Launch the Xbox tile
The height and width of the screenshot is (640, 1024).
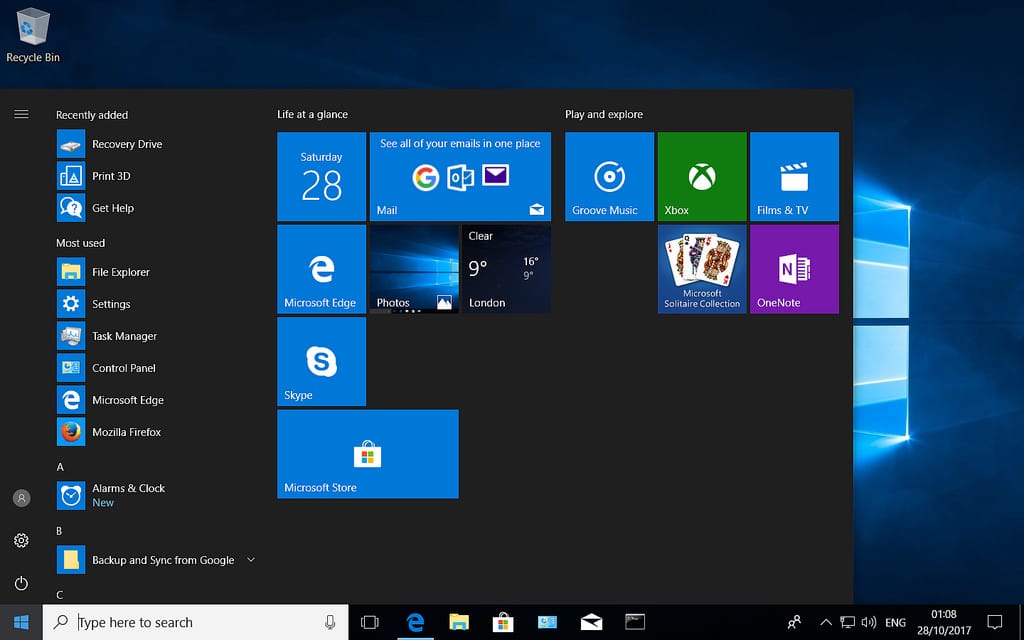[x=702, y=177]
